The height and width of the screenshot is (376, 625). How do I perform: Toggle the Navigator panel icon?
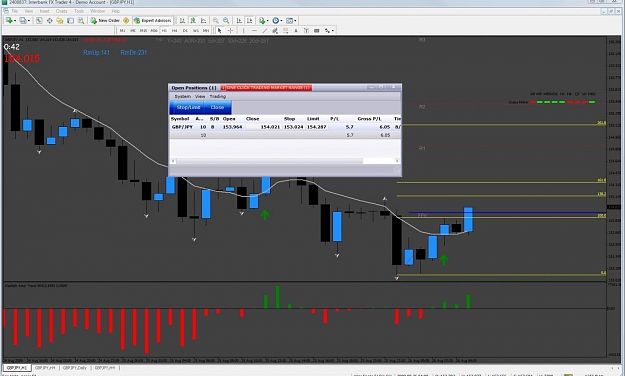pyautogui.click(x=60, y=20)
